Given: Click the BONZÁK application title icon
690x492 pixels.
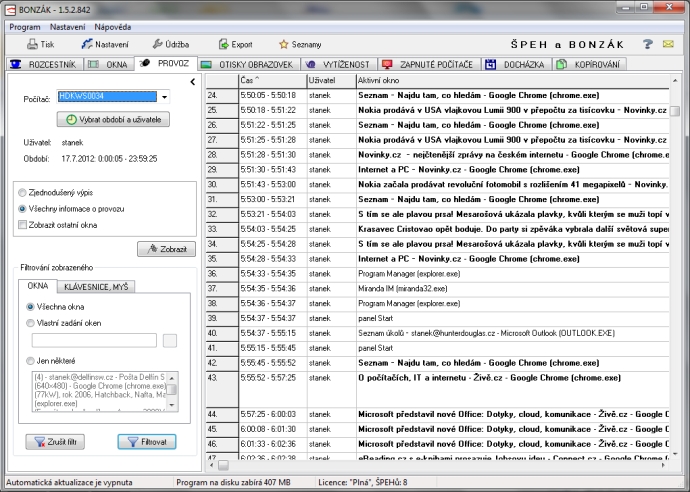Looking at the screenshot, I should tap(11, 9).
